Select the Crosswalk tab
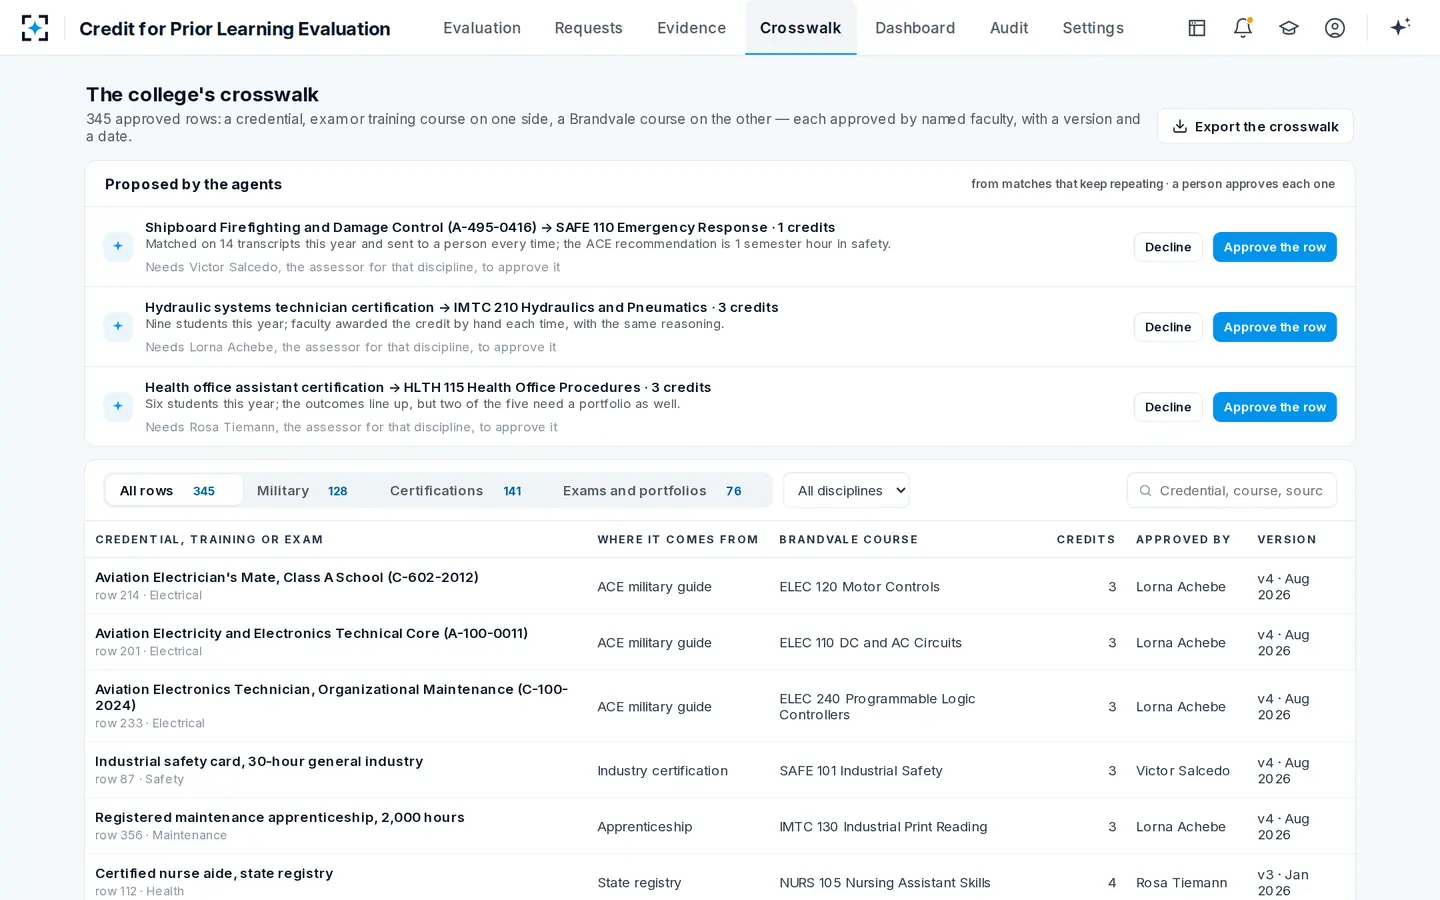The width and height of the screenshot is (1440, 900). click(x=800, y=28)
